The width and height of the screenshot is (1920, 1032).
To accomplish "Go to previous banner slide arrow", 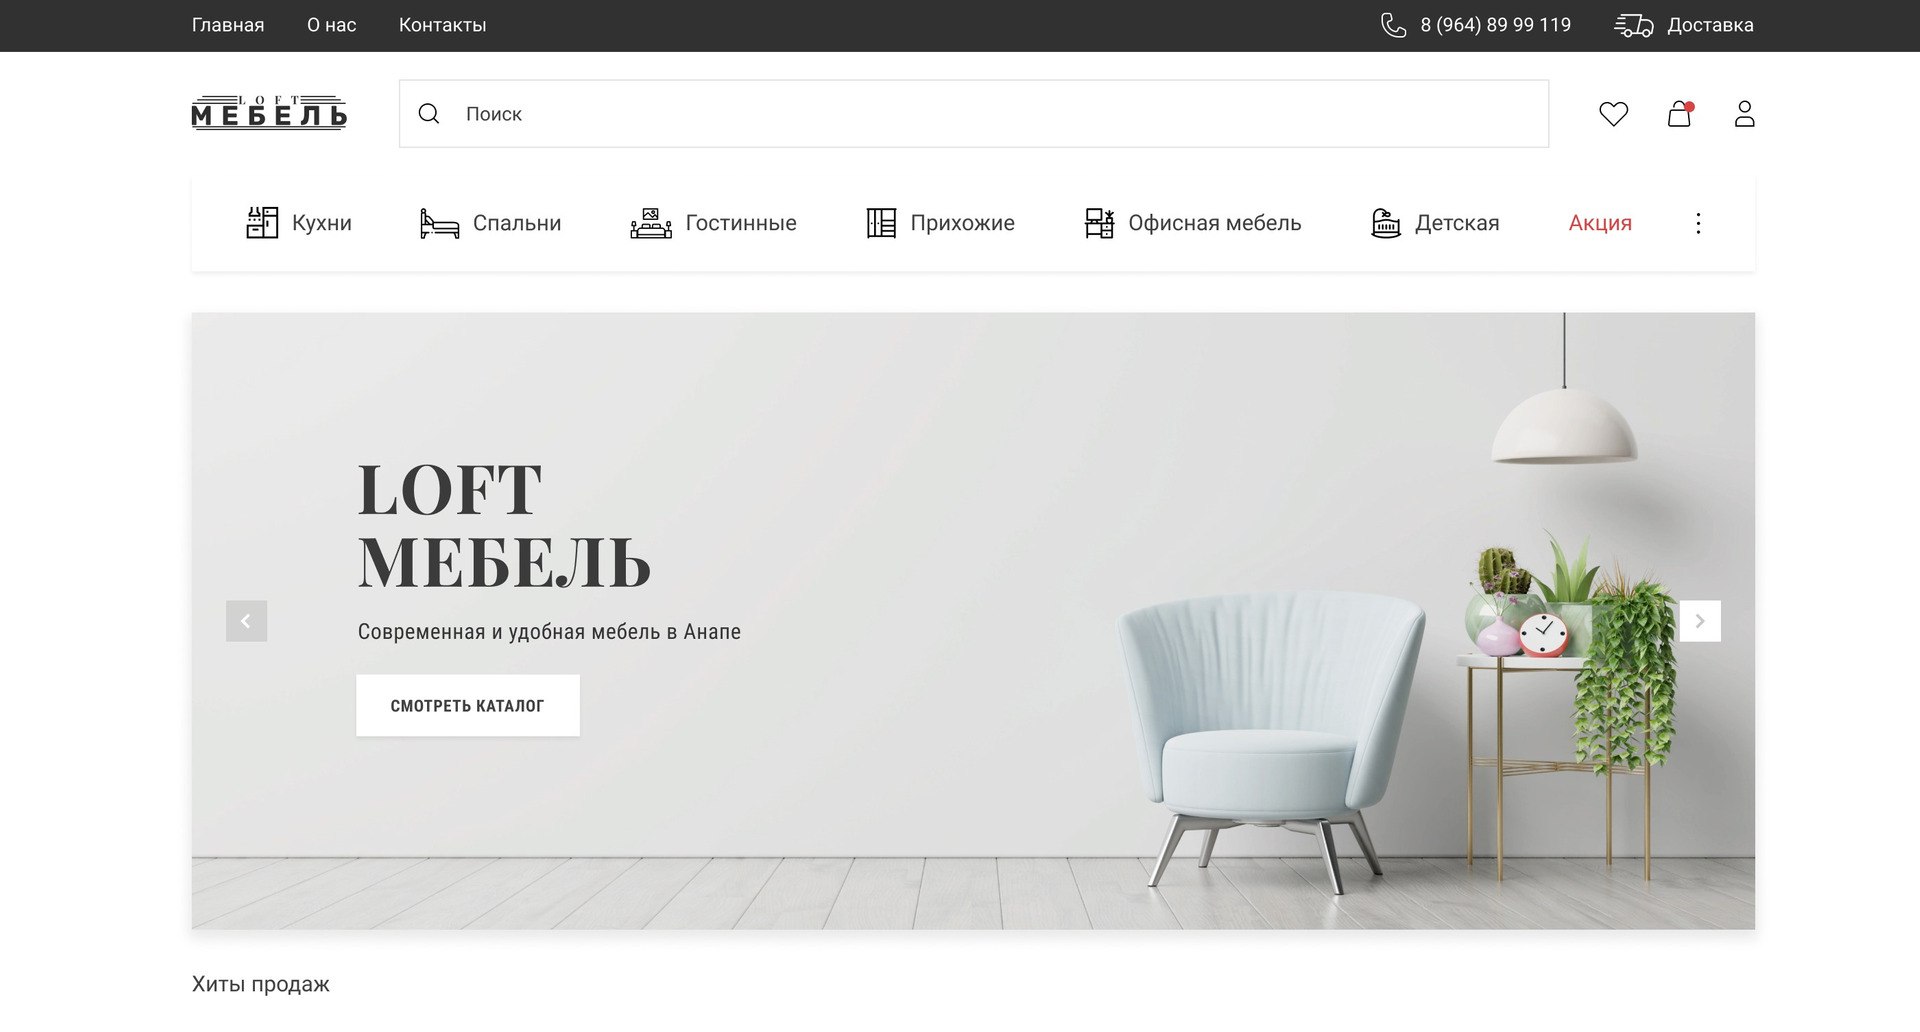I will tap(246, 621).
